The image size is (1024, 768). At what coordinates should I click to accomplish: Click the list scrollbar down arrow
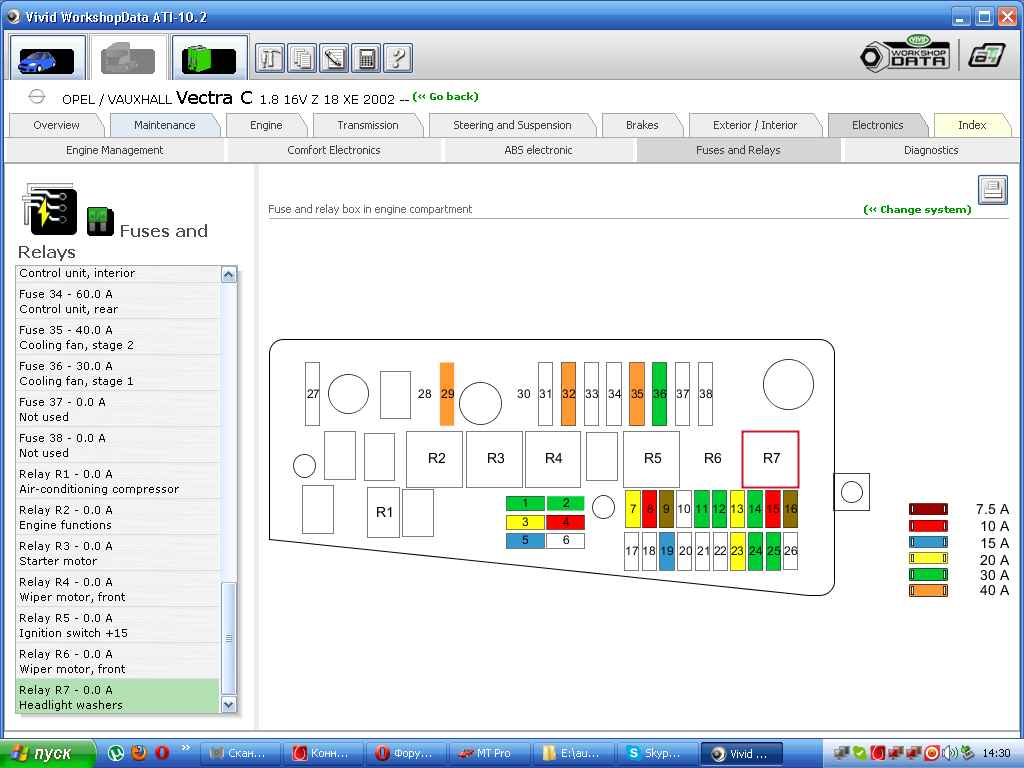pyautogui.click(x=229, y=705)
